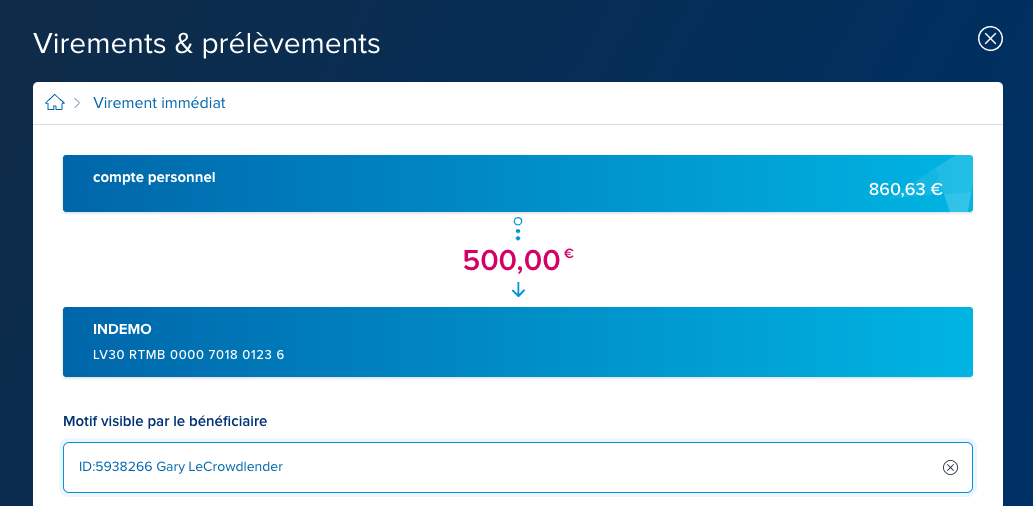Image resolution: width=1033 pixels, height=506 pixels.
Task: Select the compte personnel source account card
Action: pos(518,183)
